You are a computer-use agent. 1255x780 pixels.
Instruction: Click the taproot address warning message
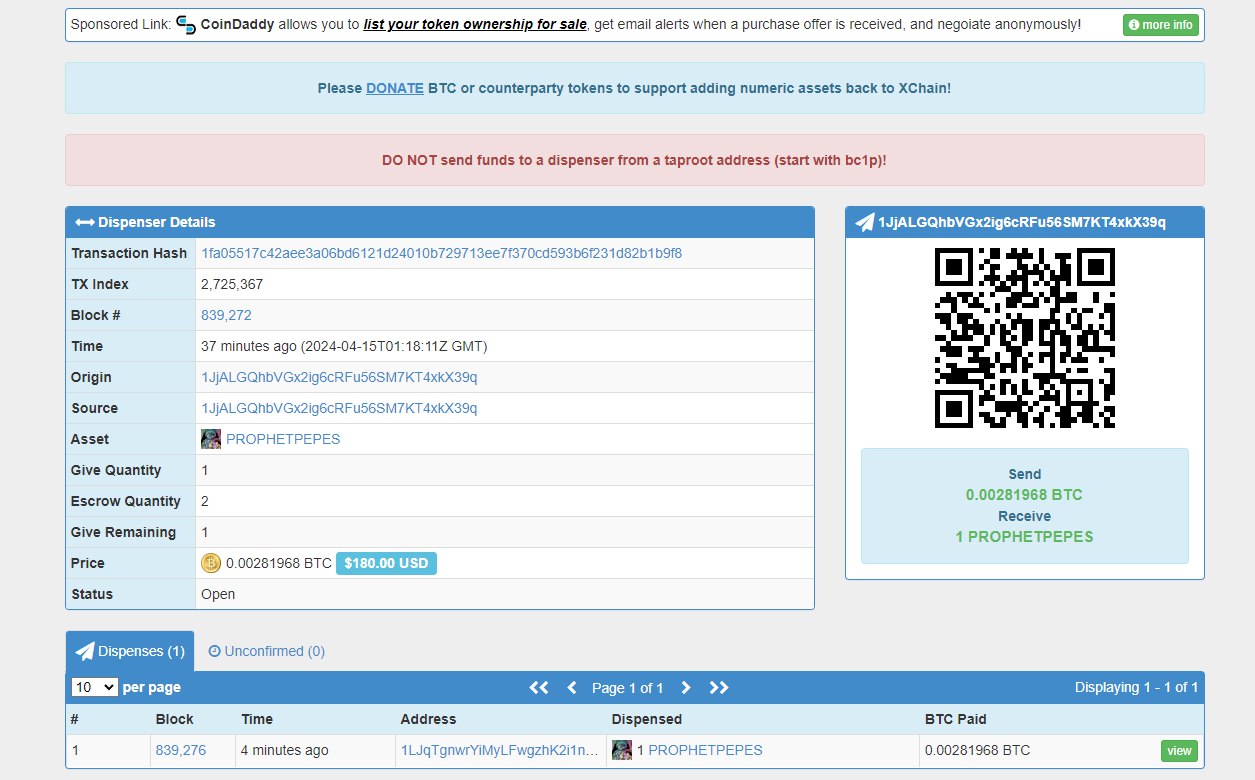point(635,160)
